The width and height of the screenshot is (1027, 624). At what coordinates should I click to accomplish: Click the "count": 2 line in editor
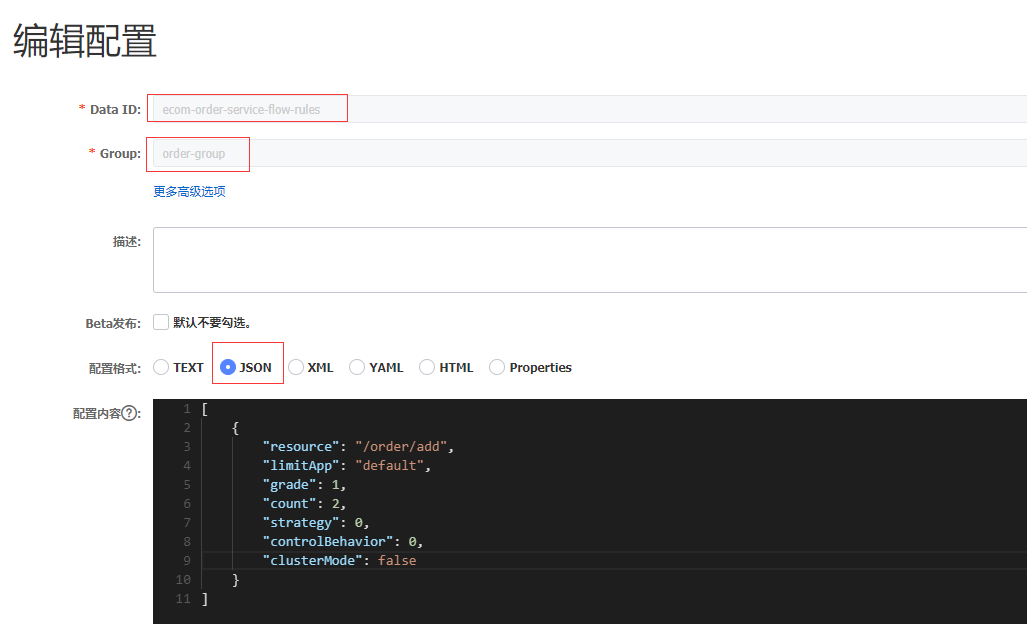coord(304,503)
